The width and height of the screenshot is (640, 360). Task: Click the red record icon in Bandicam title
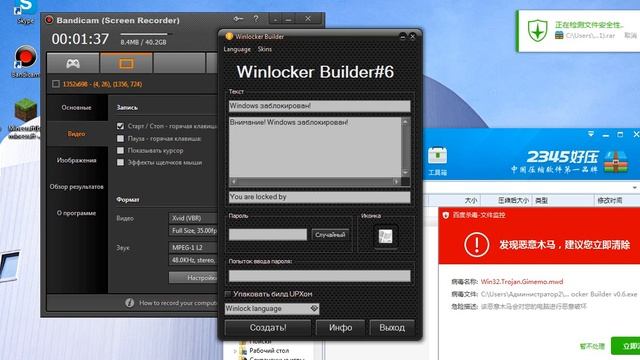click(49, 20)
